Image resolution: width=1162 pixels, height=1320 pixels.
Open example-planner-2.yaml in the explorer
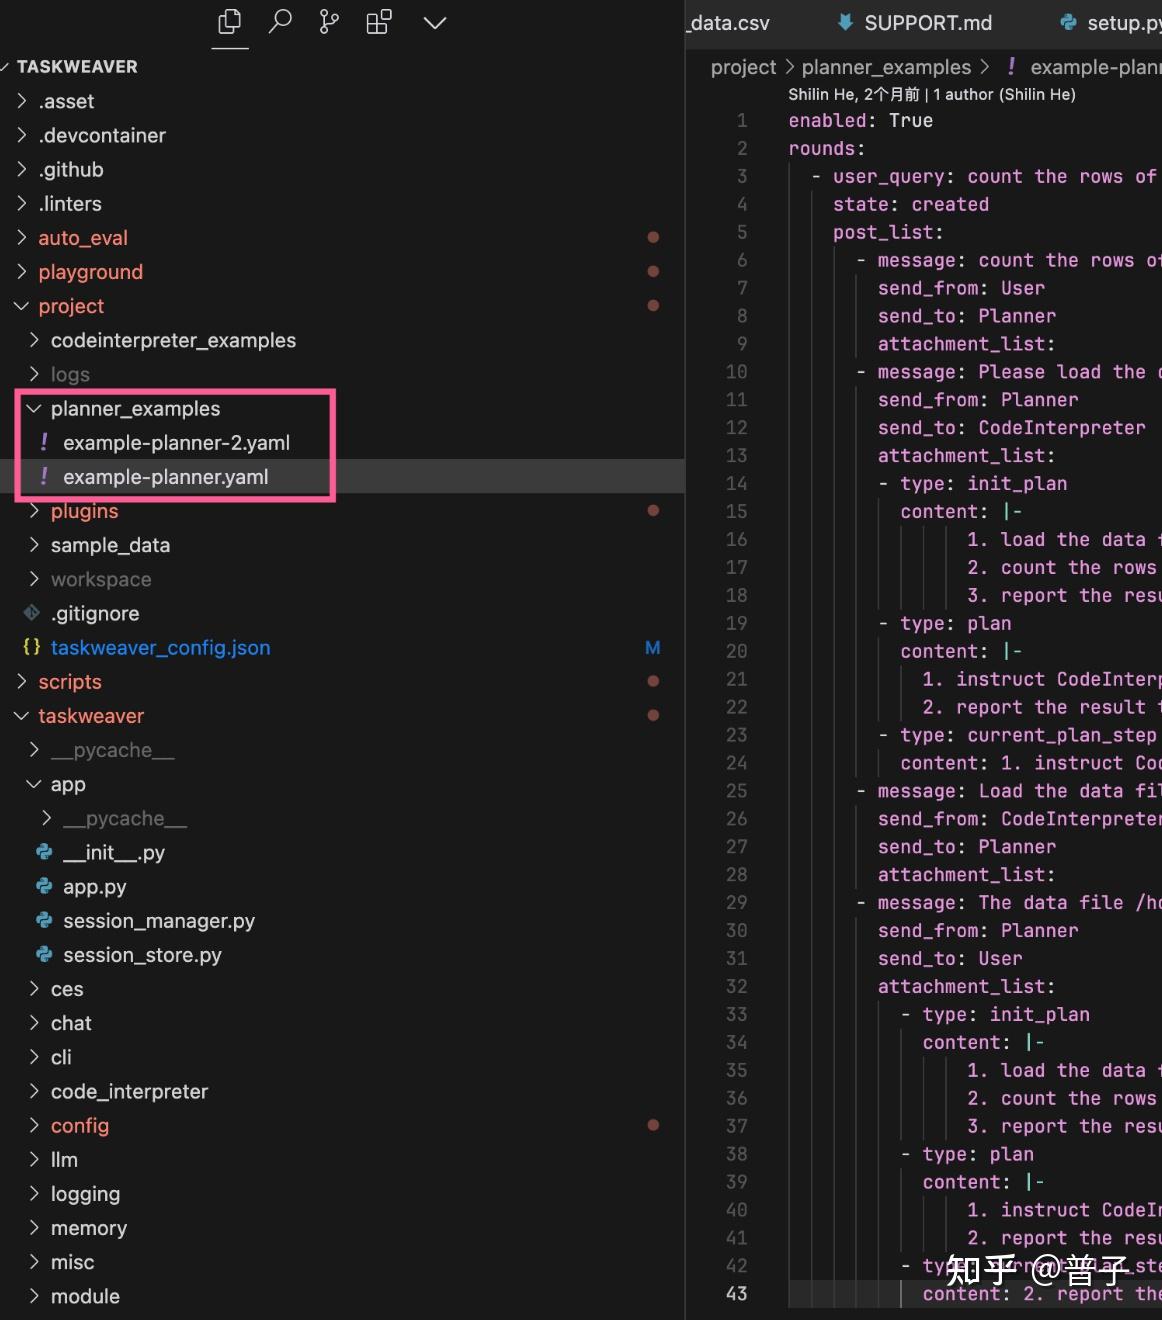[x=176, y=442]
